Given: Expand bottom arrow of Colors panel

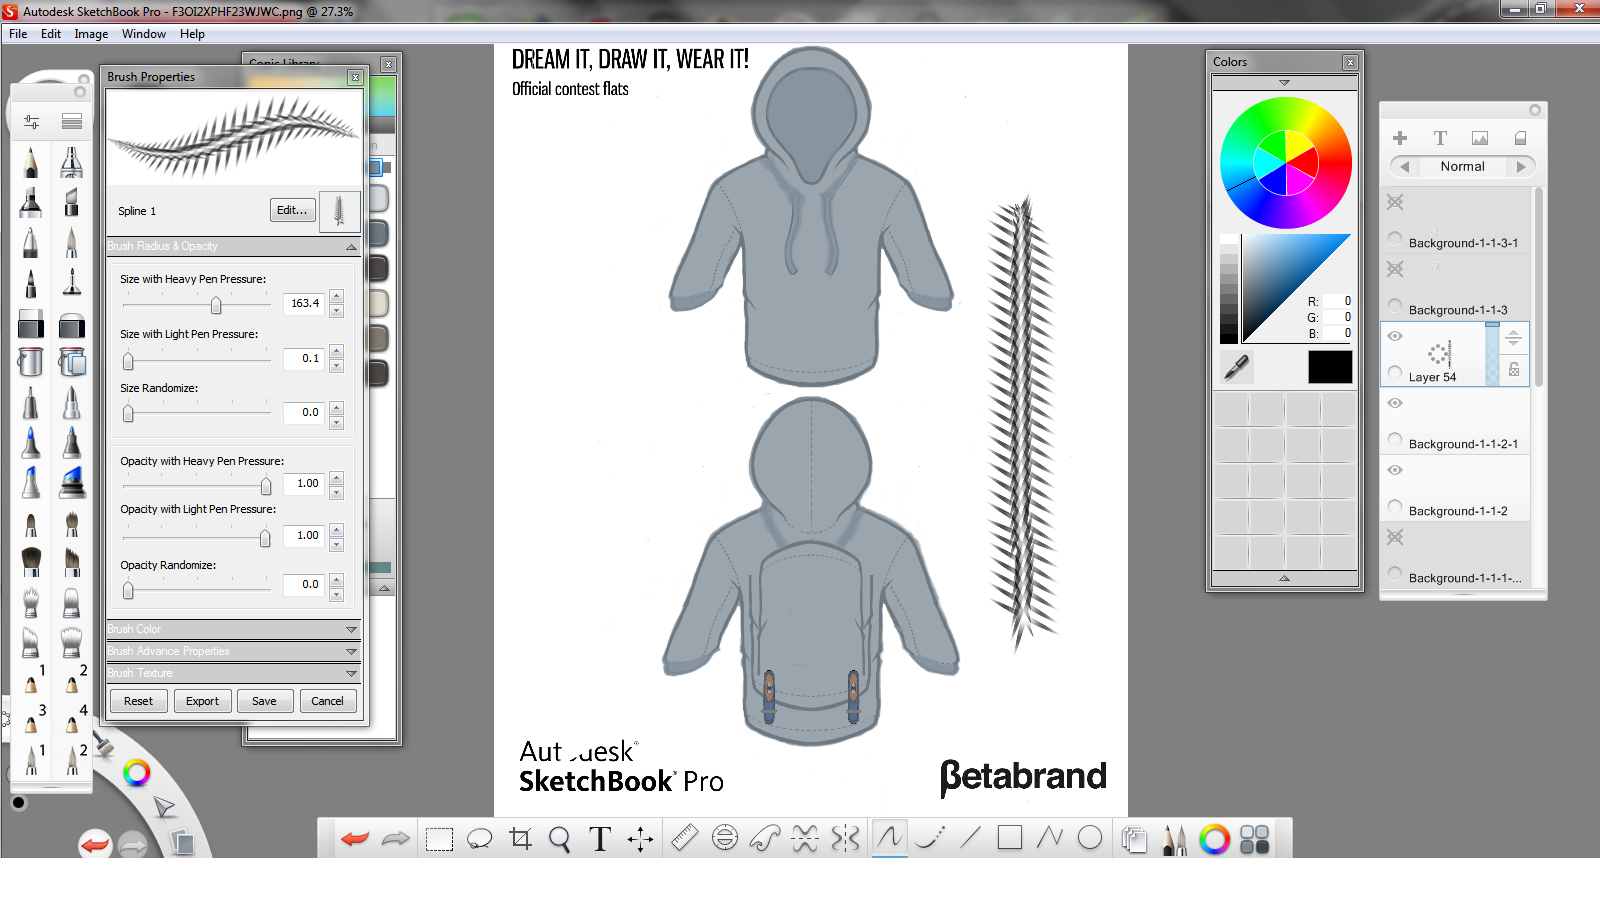Looking at the screenshot, I should [x=1285, y=578].
